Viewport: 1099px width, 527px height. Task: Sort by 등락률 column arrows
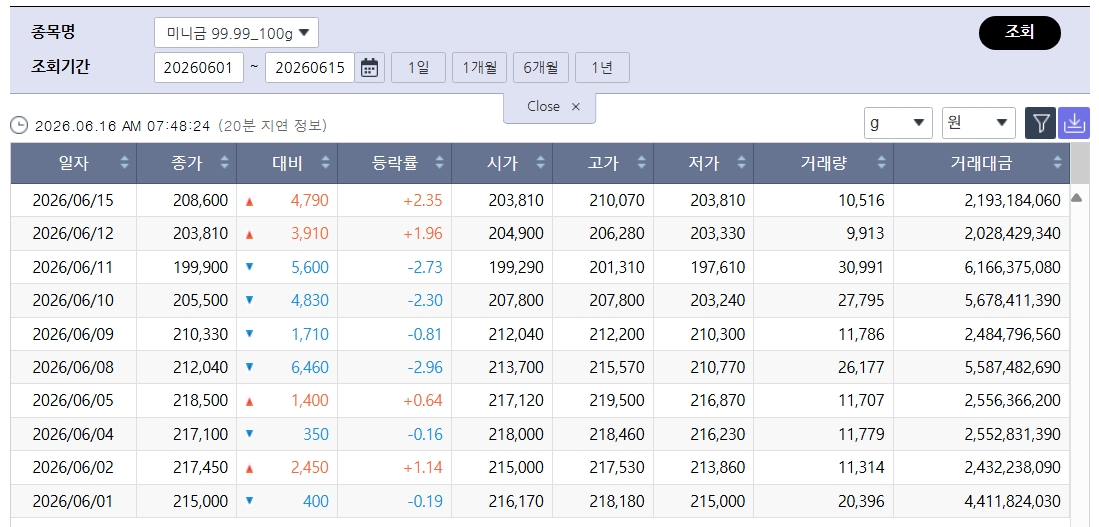click(439, 163)
